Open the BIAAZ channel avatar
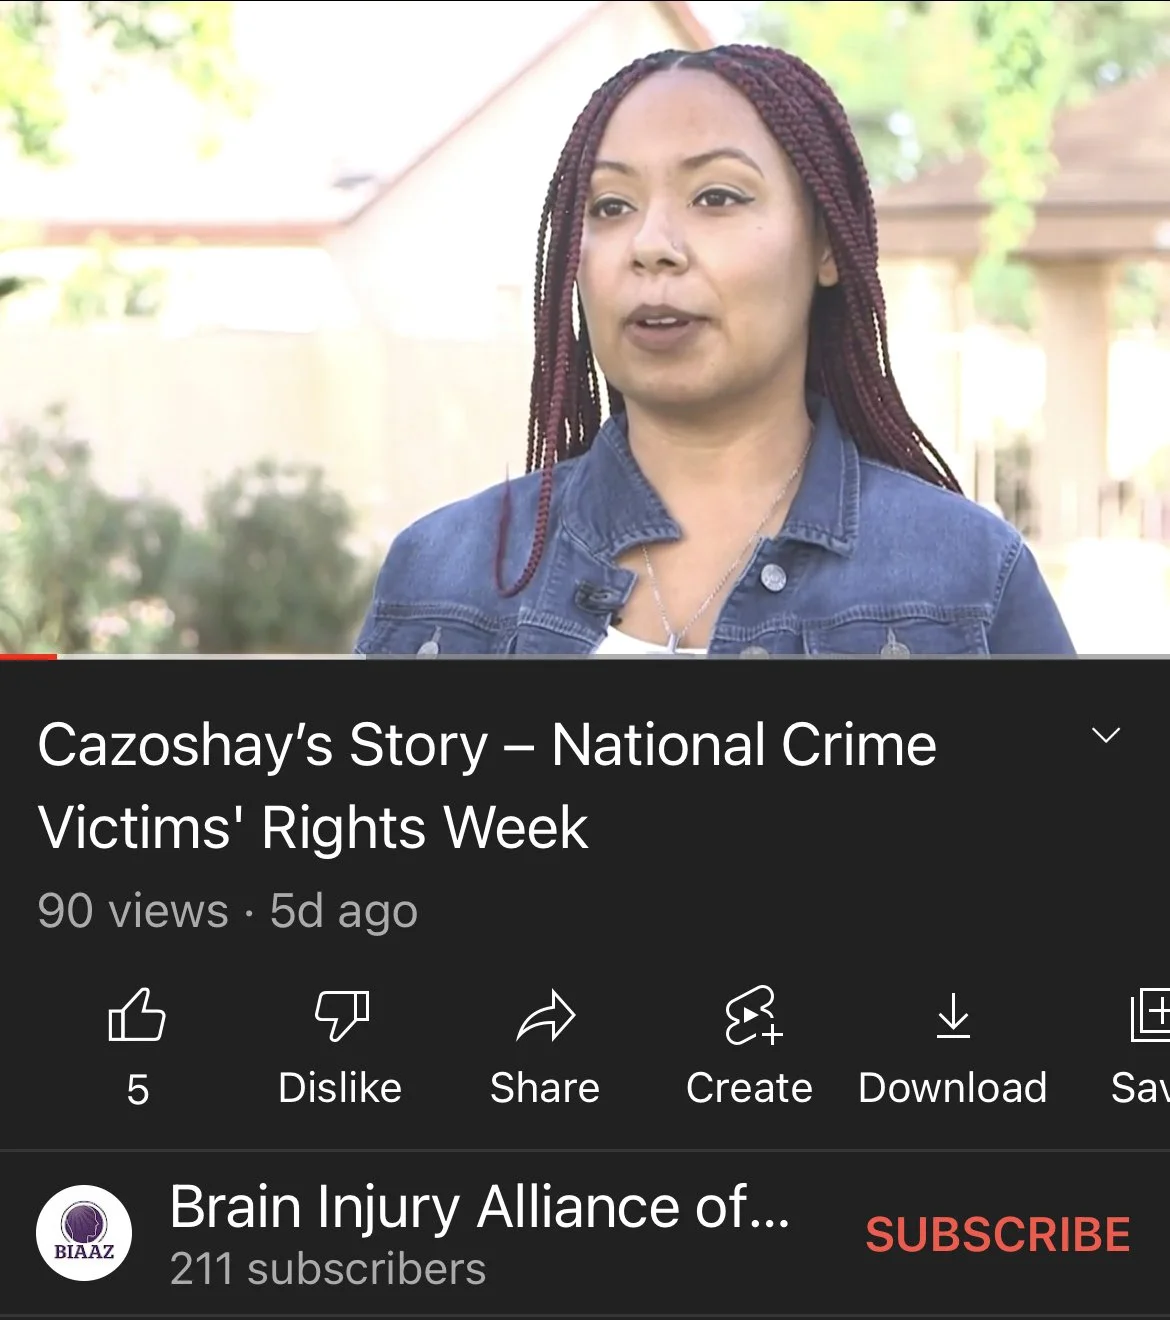Viewport: 1170px width, 1320px height. point(84,1233)
